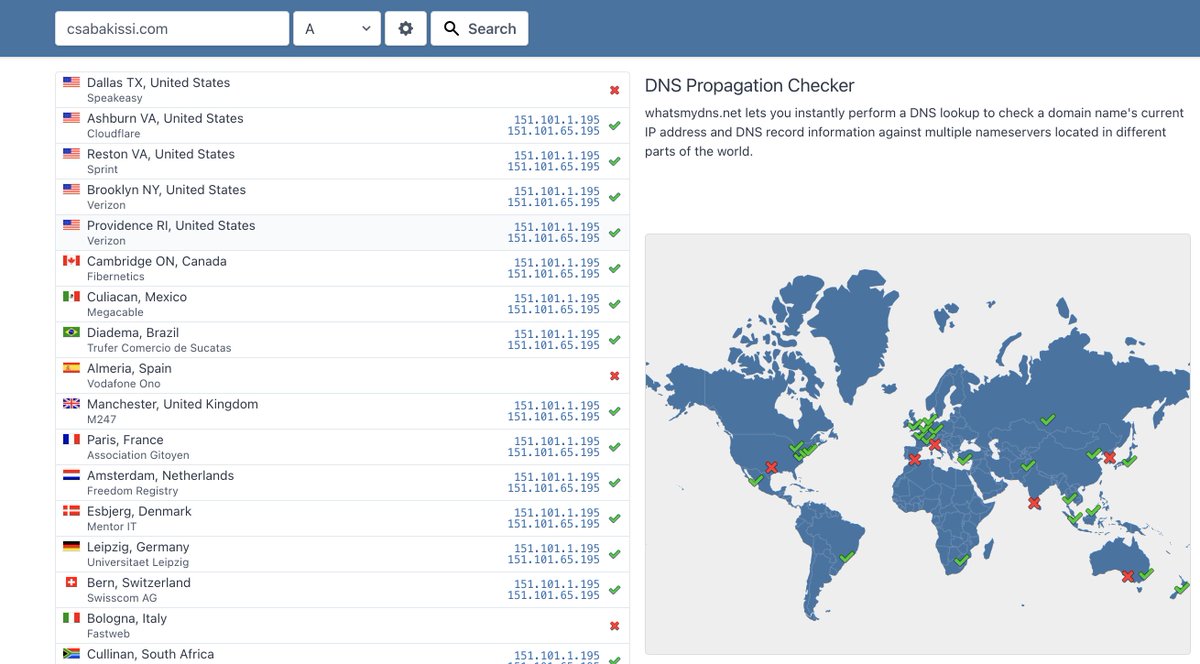This screenshot has height=664, width=1200.
Task: Click the green check for Diadema, Brazil
Action: 614,340
